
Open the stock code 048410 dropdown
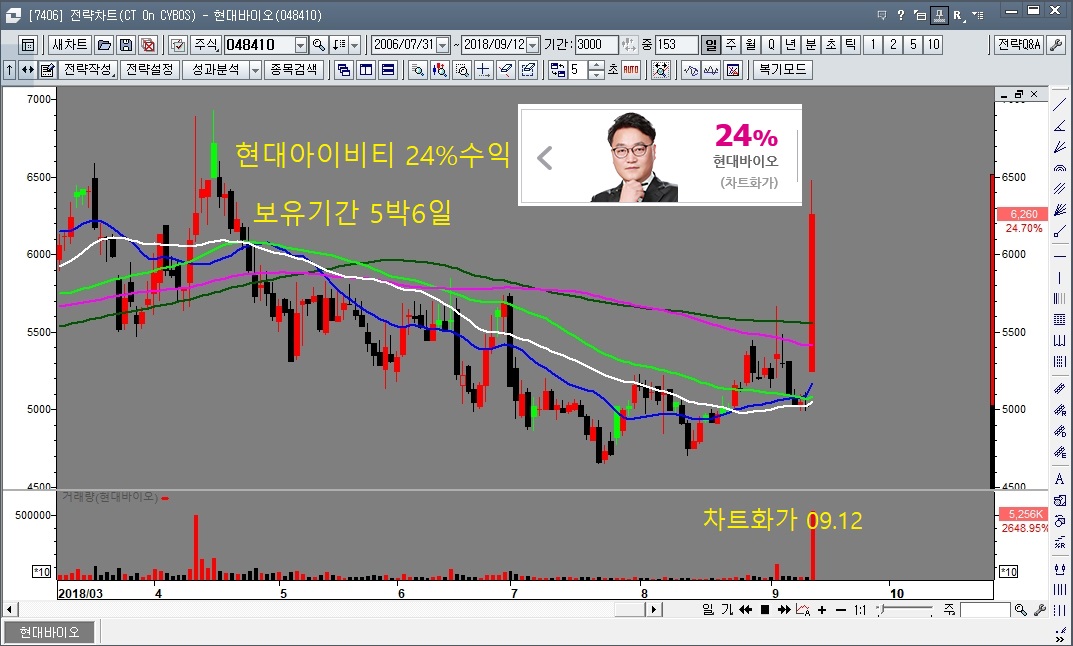pyautogui.click(x=301, y=45)
